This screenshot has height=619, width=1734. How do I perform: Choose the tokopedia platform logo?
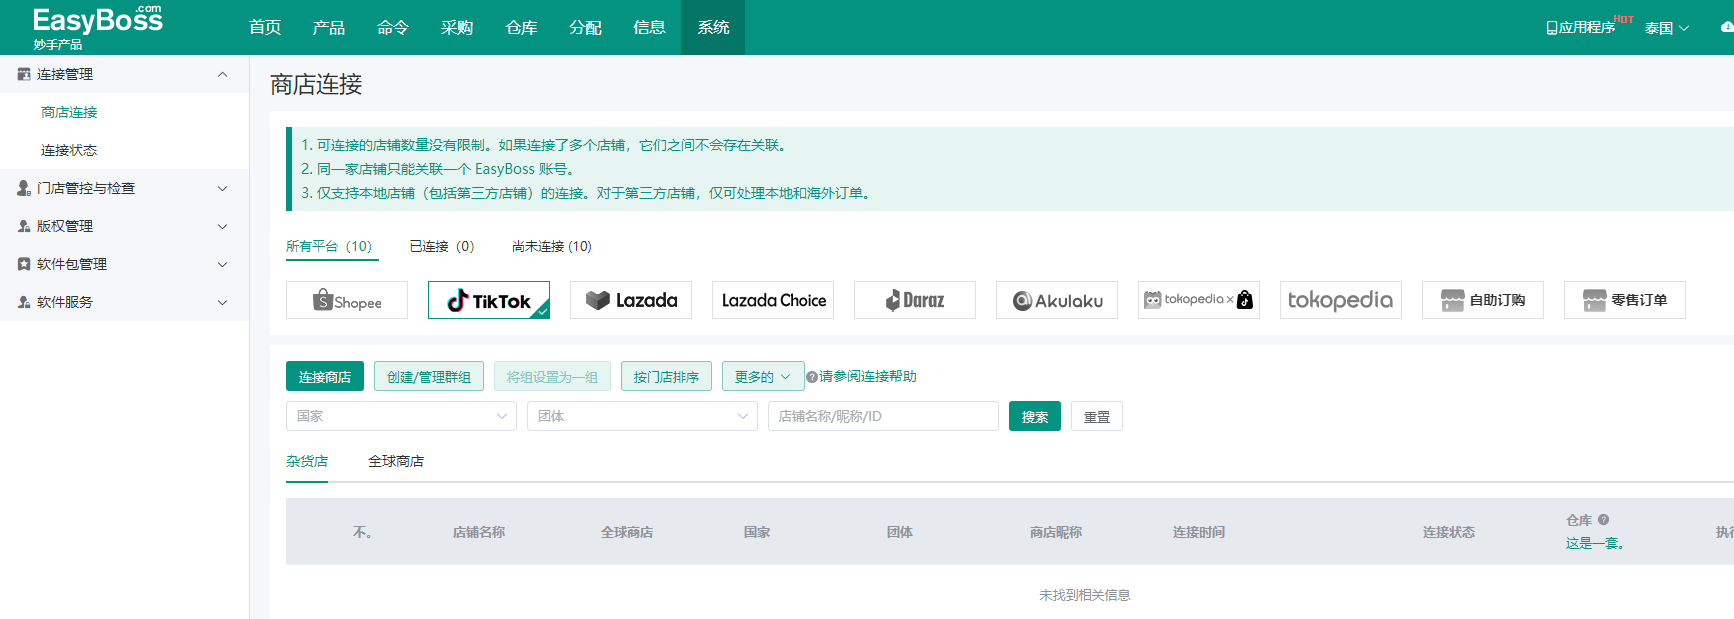[1340, 301]
